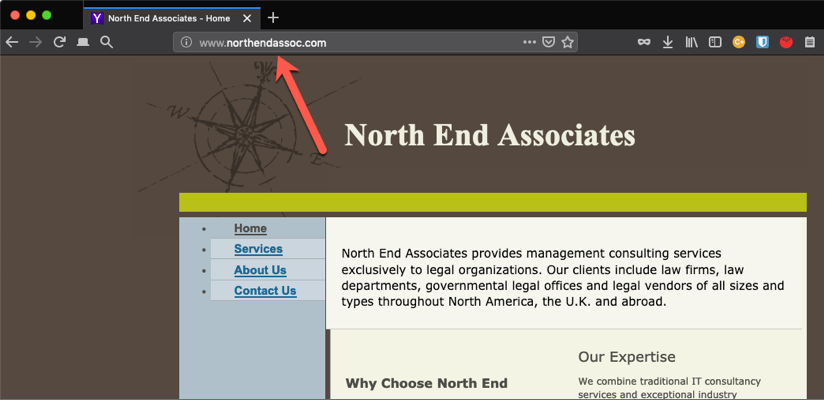Open a new tab with plus button
This screenshot has height=400, width=824.
tap(273, 18)
